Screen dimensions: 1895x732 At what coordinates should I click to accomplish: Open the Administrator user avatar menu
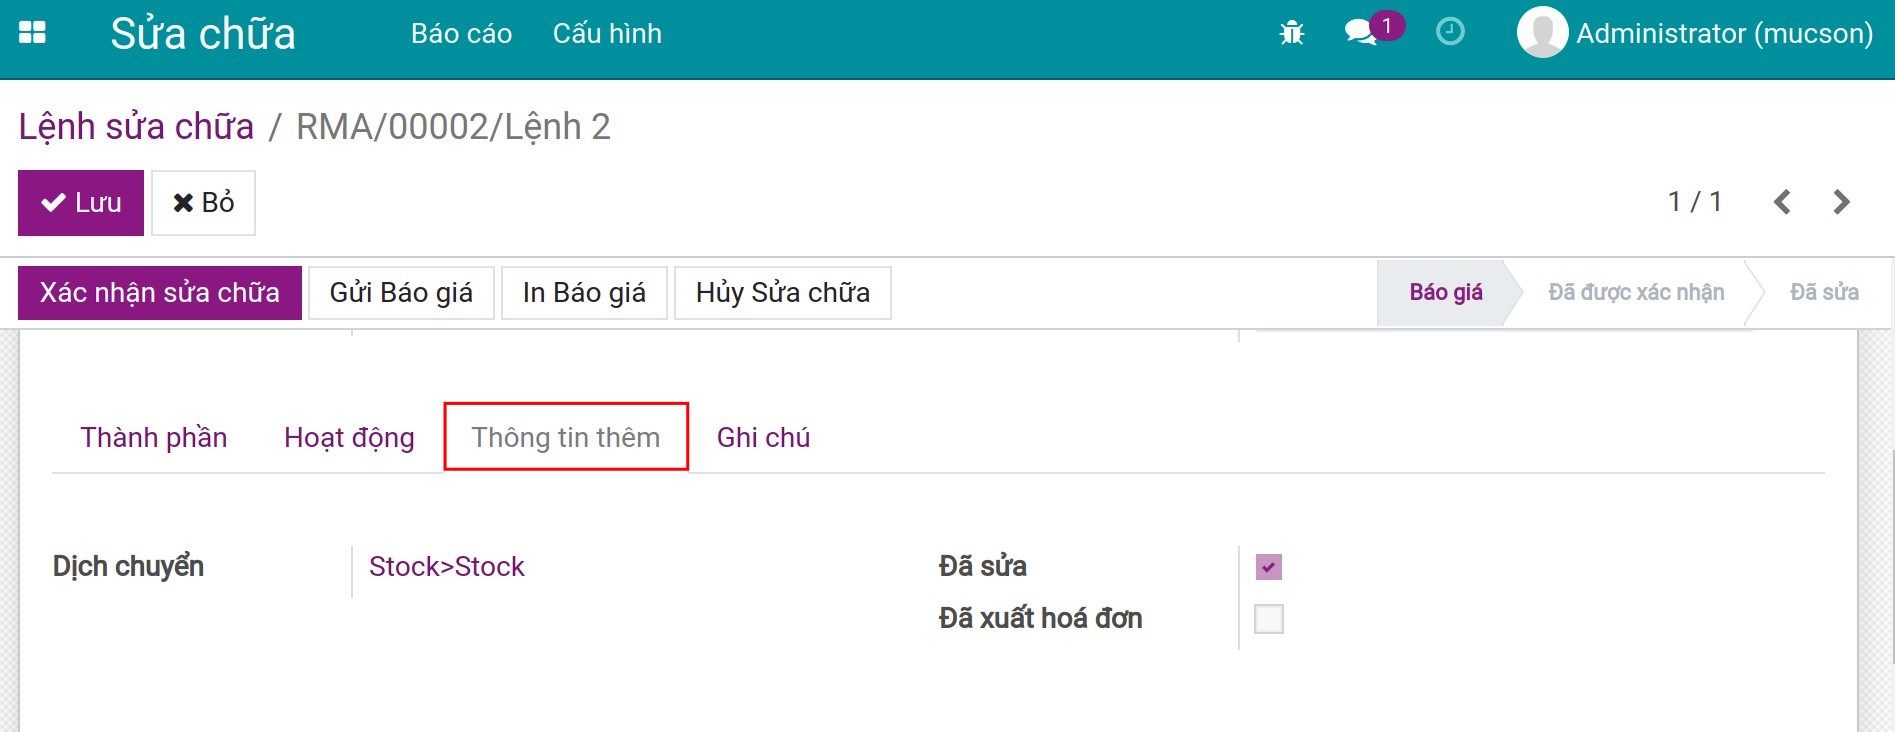[1542, 33]
